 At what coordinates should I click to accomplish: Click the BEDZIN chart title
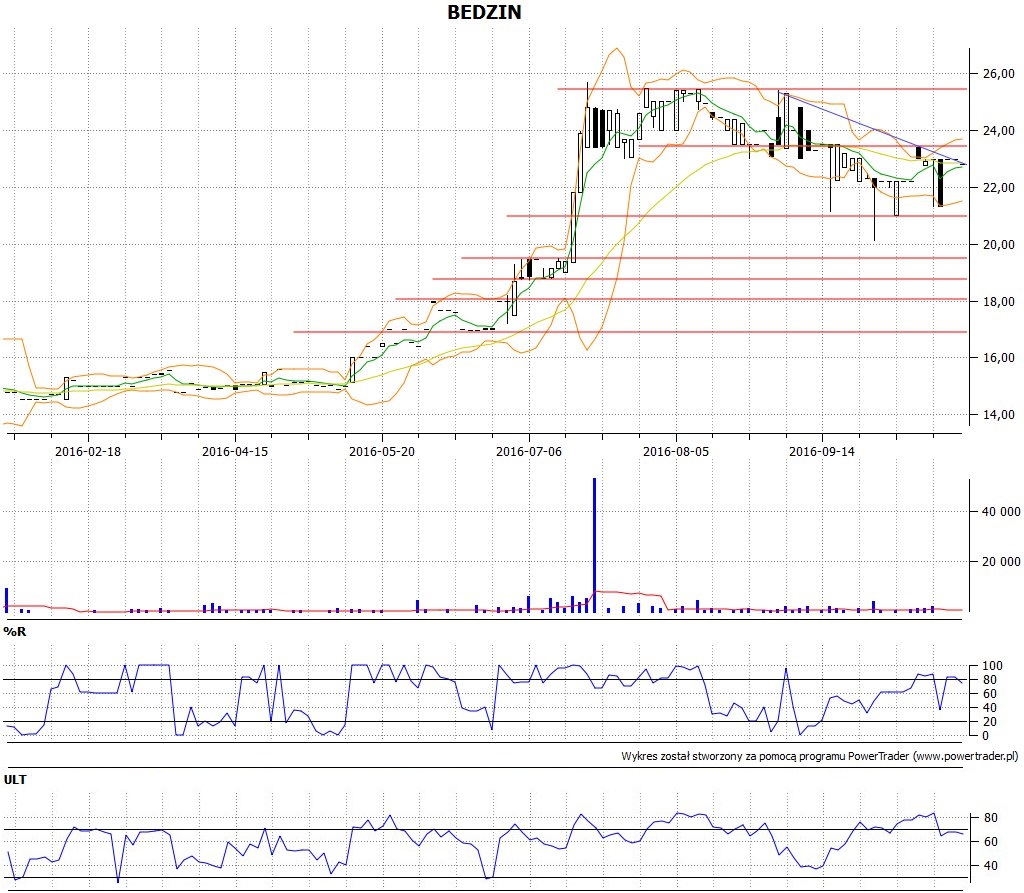pyautogui.click(x=484, y=12)
